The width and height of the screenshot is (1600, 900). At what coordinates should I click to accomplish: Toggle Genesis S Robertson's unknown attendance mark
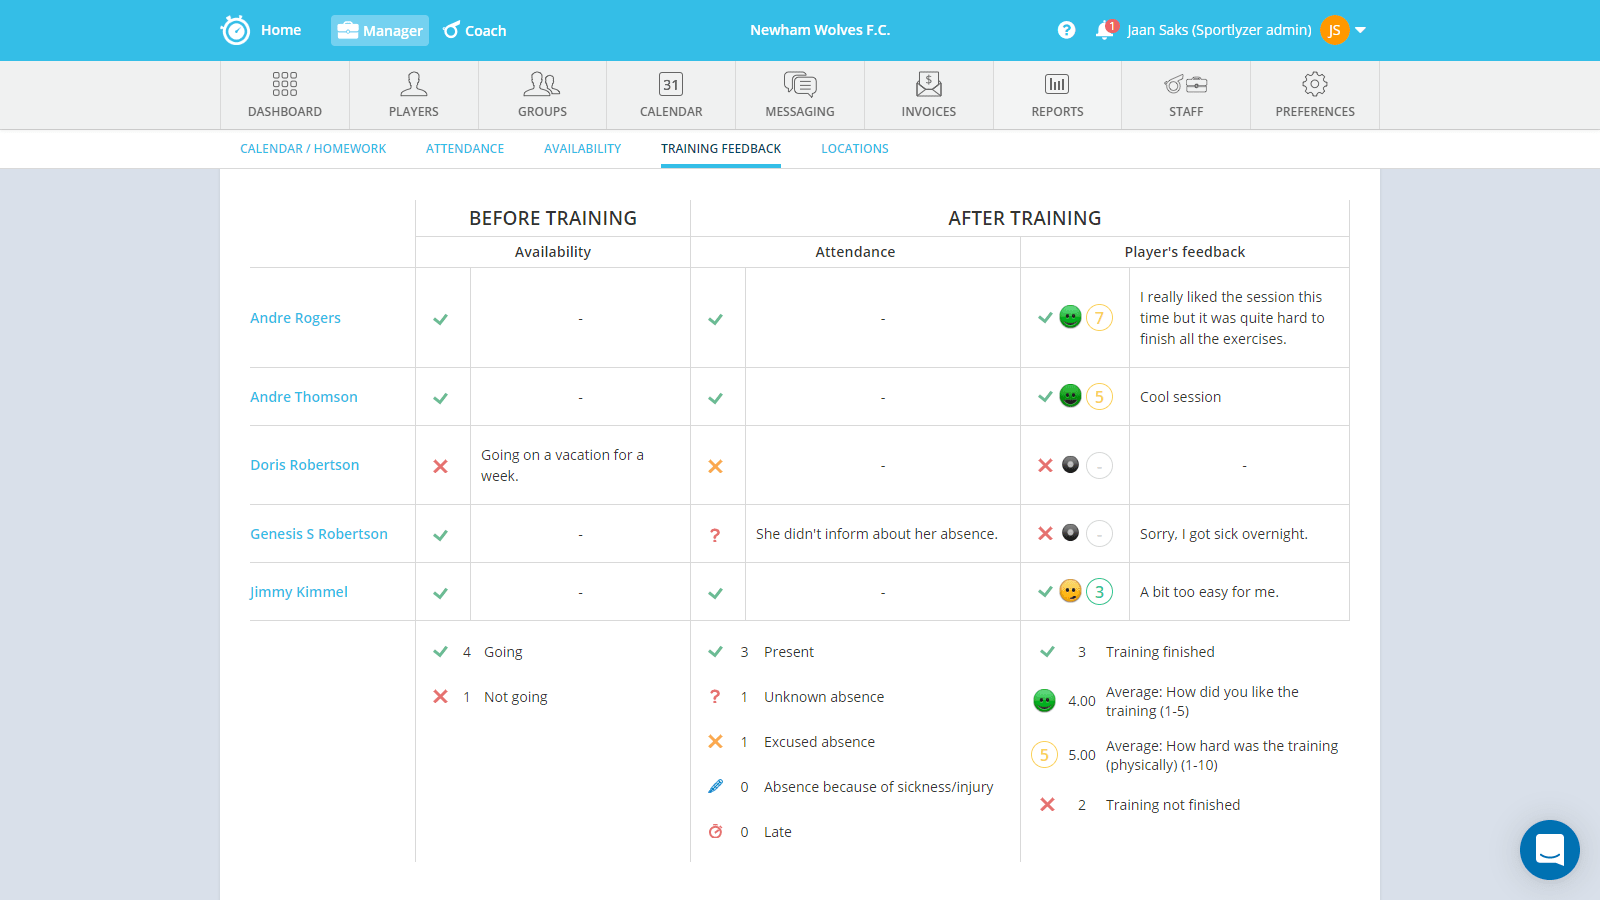[x=715, y=535]
